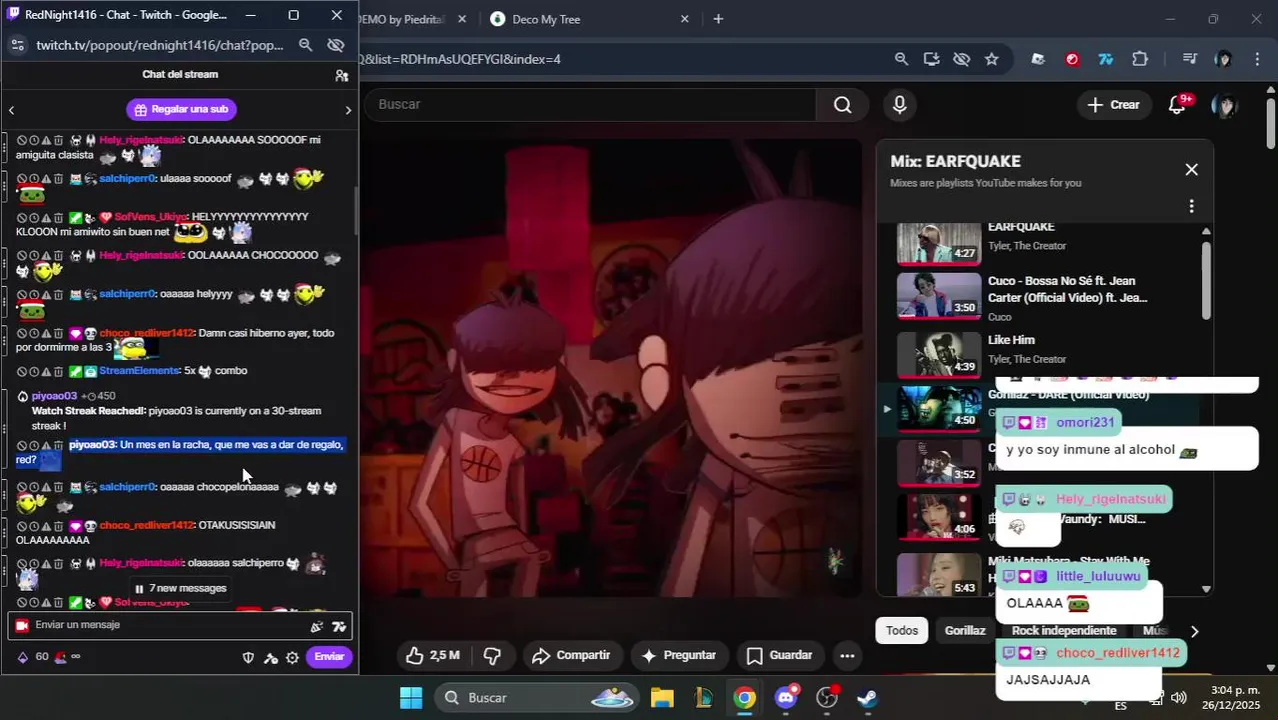Play EARFQUAKE thumbnail in mix list
1278x720 pixels.
[x=938, y=243]
